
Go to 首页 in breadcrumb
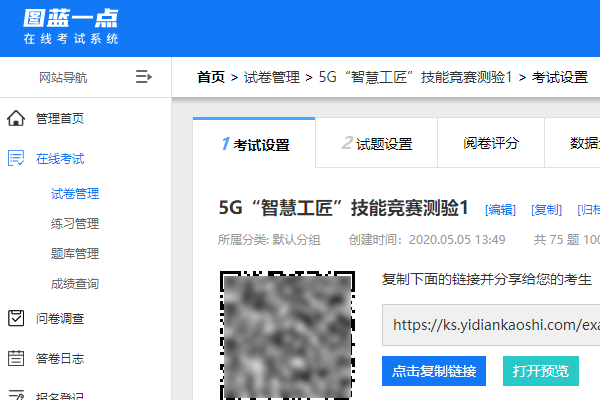point(211,77)
